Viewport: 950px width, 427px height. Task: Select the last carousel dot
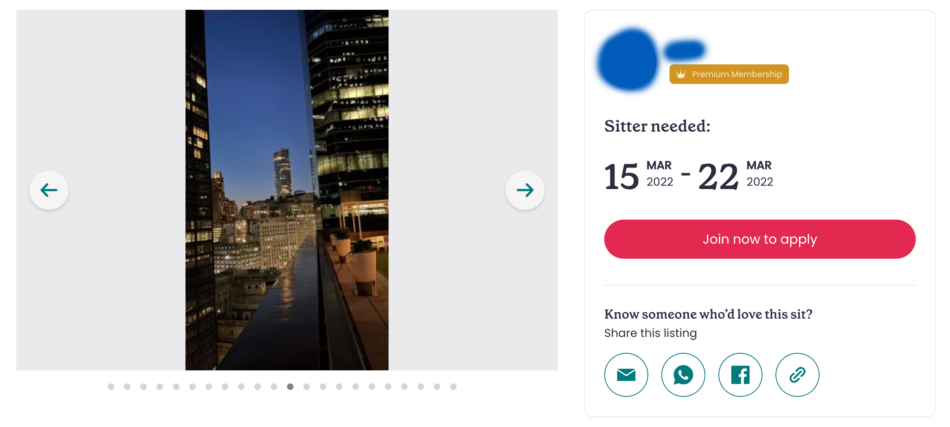453,386
